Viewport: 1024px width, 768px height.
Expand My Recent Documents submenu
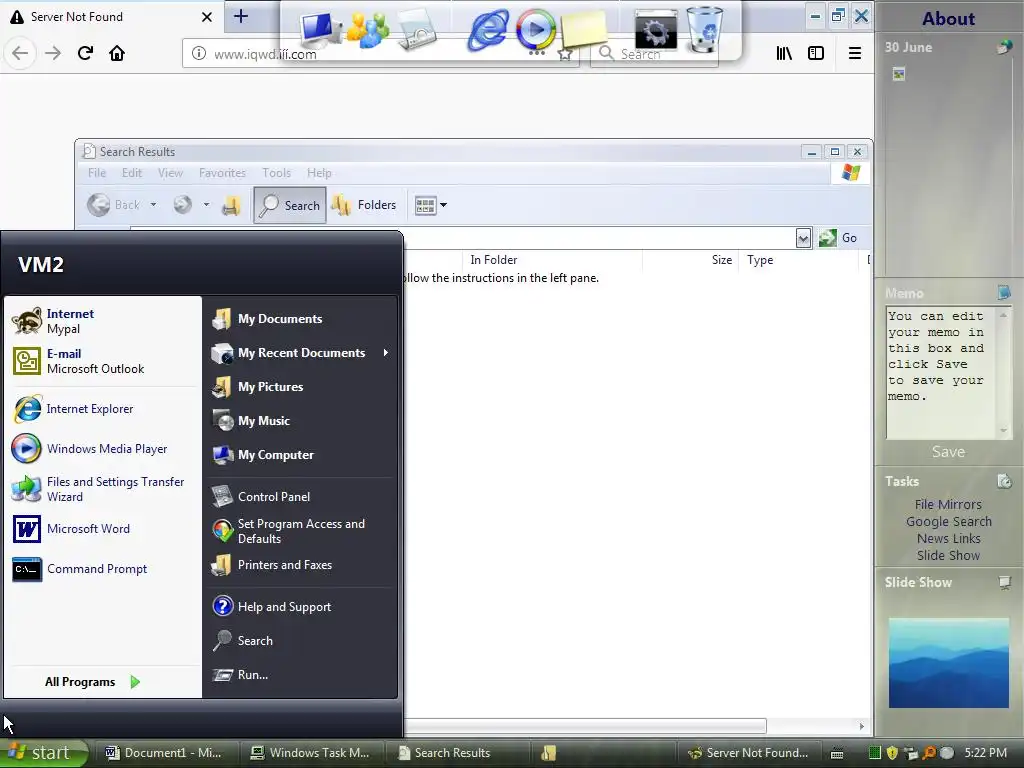coord(300,353)
